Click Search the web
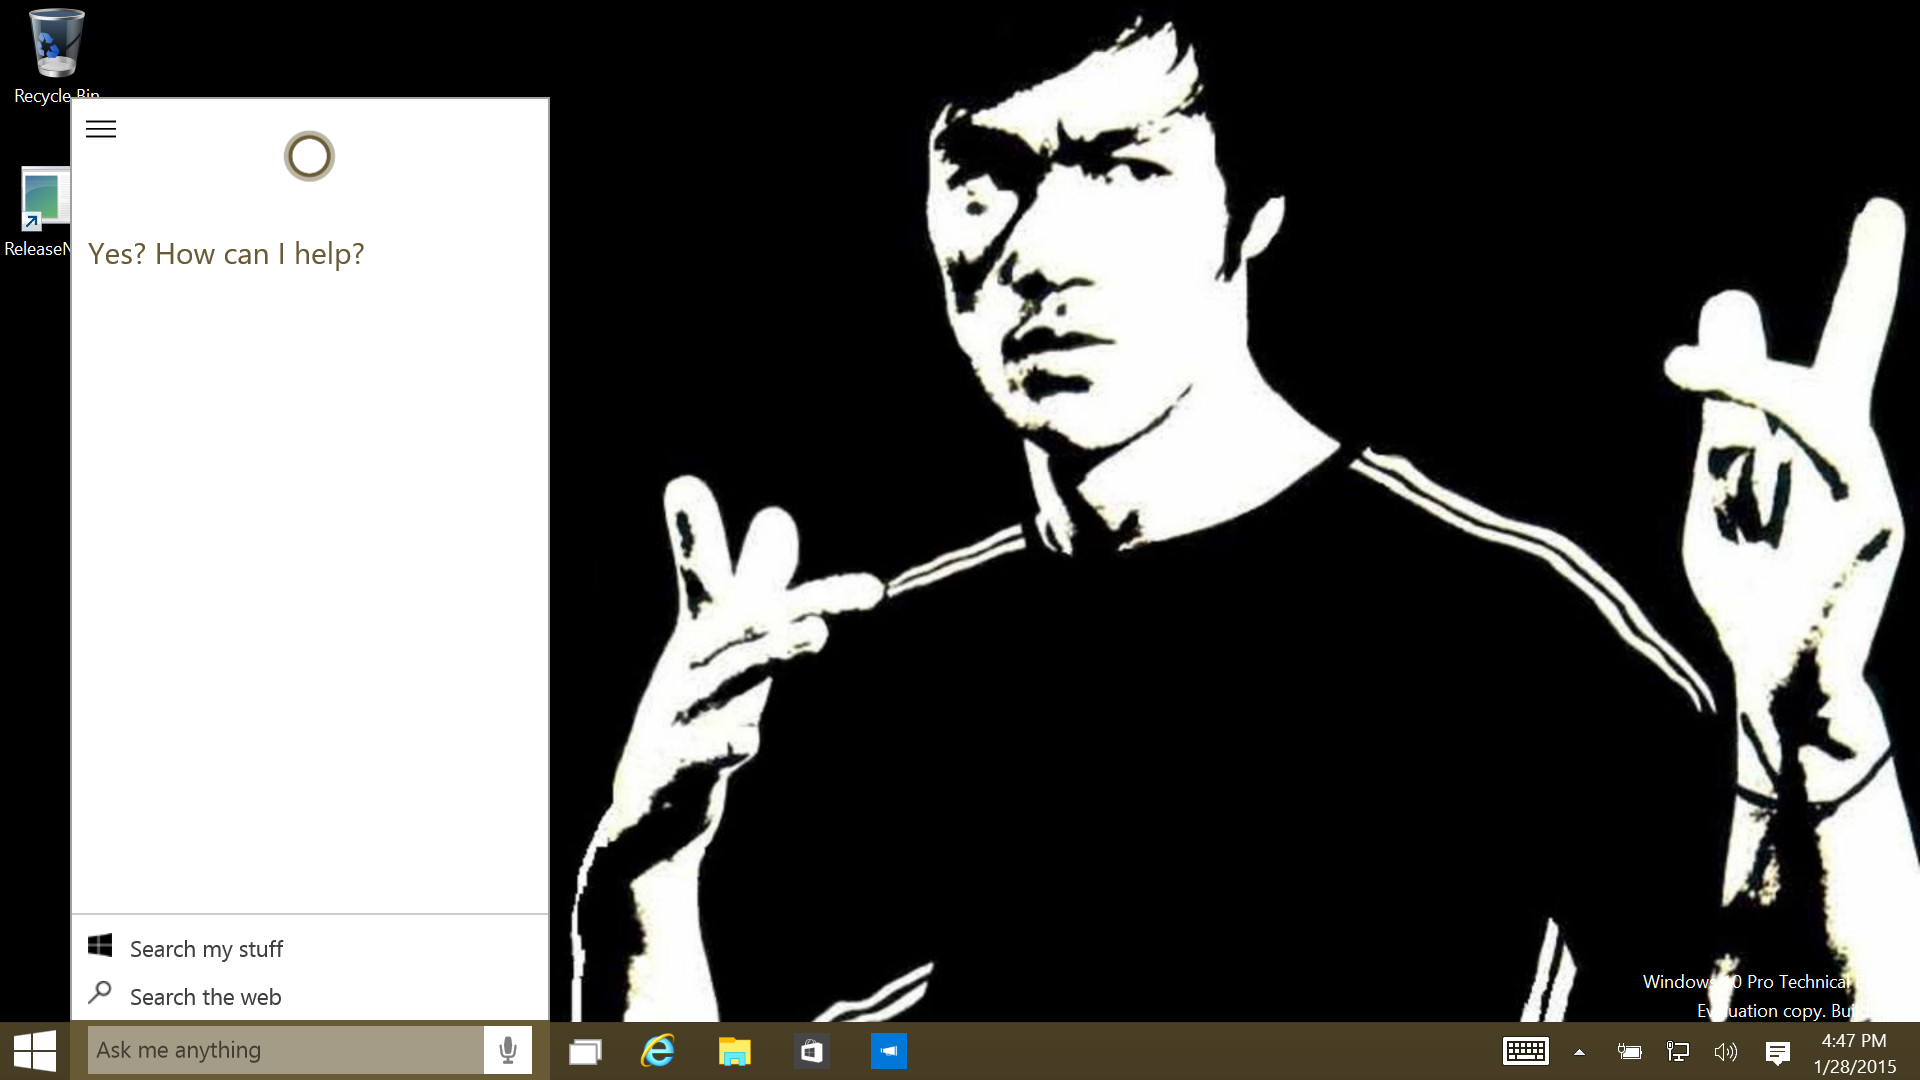Image resolution: width=1920 pixels, height=1080 pixels. (x=205, y=997)
